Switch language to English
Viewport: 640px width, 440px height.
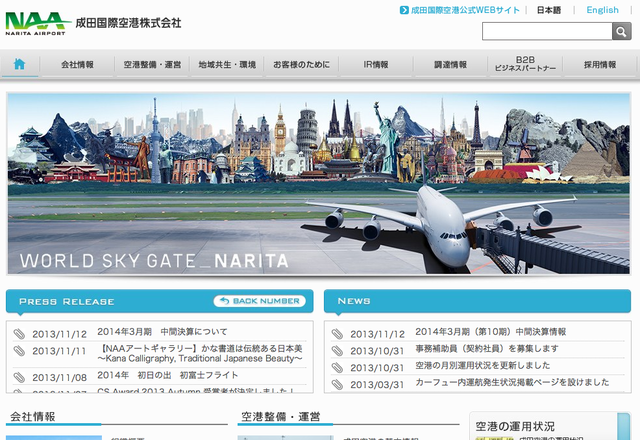pyautogui.click(x=602, y=10)
